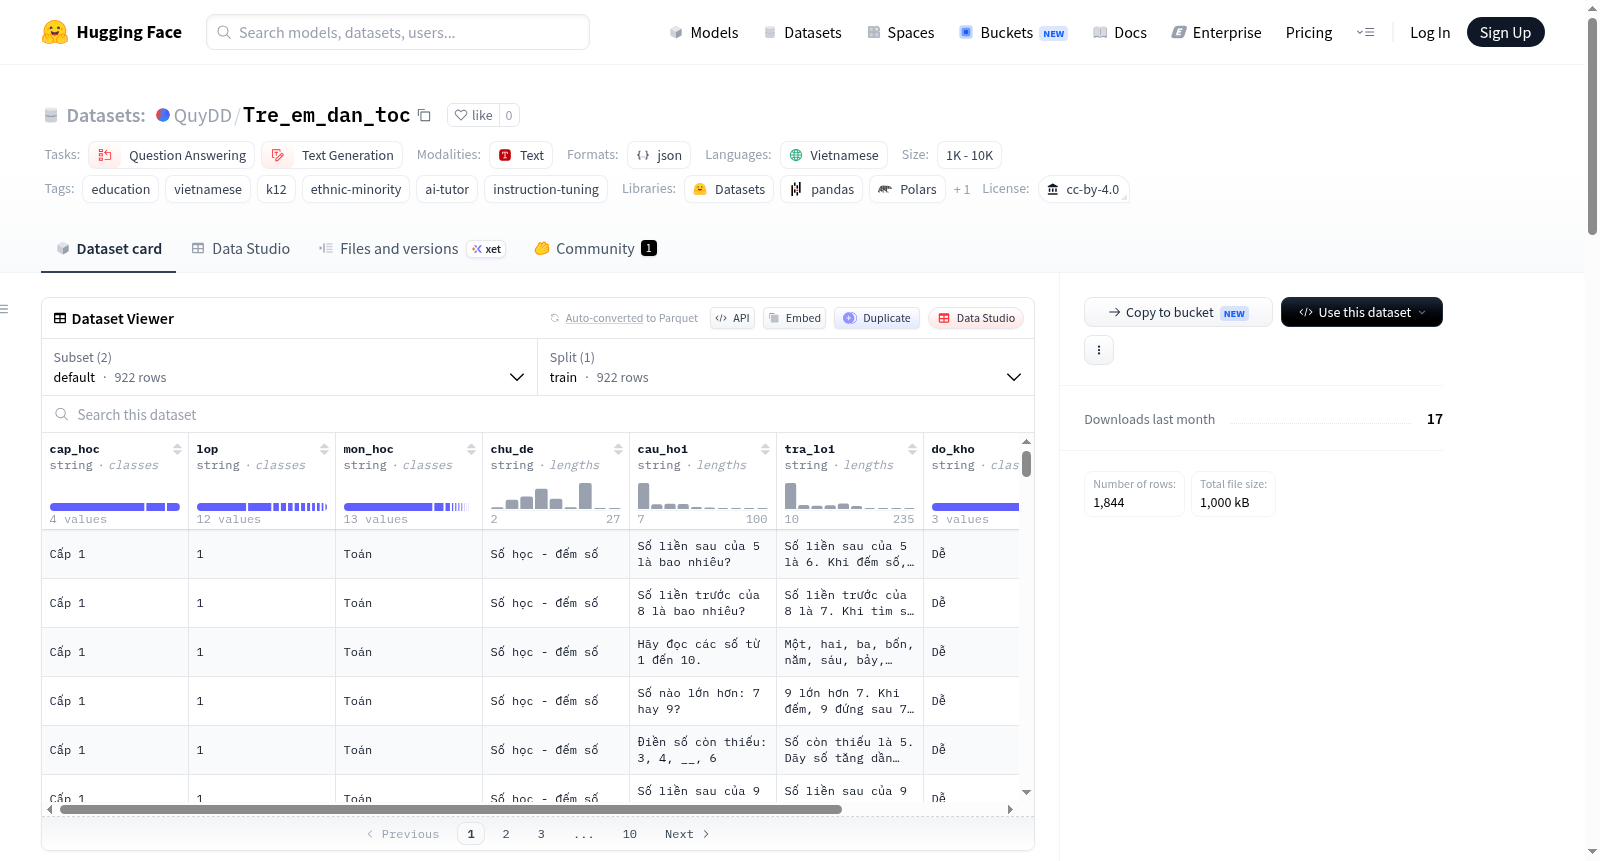Screen dimensions: 1600x861
Task: Select cell 'Số nào lớn hơn: 7 hay 9?'
Action: click(x=703, y=701)
